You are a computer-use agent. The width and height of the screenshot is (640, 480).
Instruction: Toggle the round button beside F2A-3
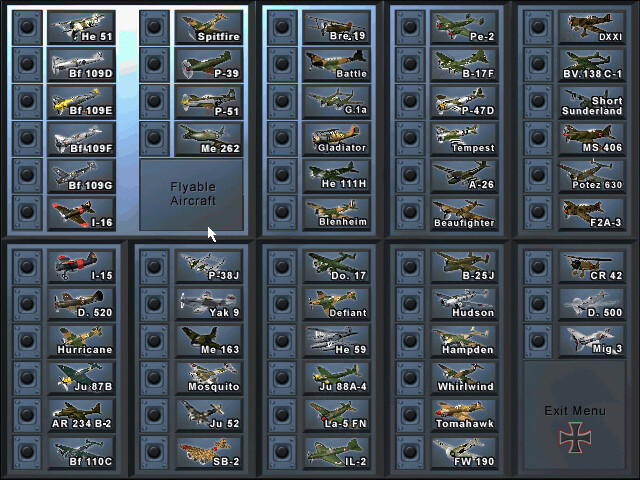click(x=538, y=213)
